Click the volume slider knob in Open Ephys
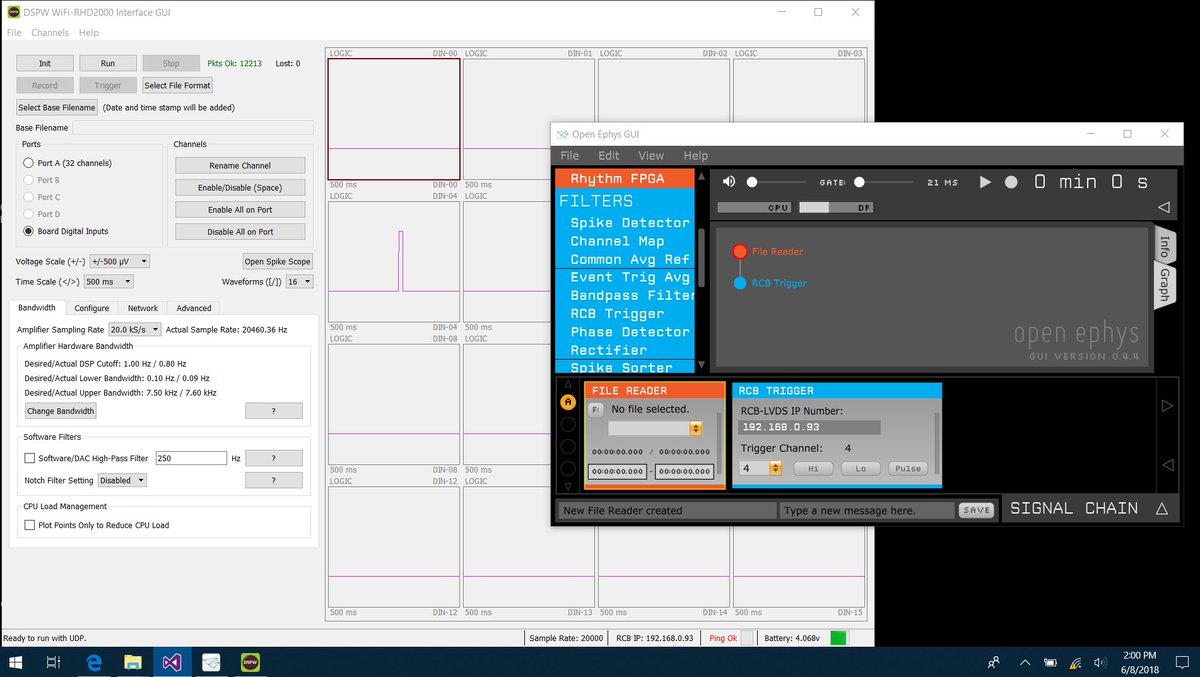Screen dimensions: 1200x677 coord(752,182)
